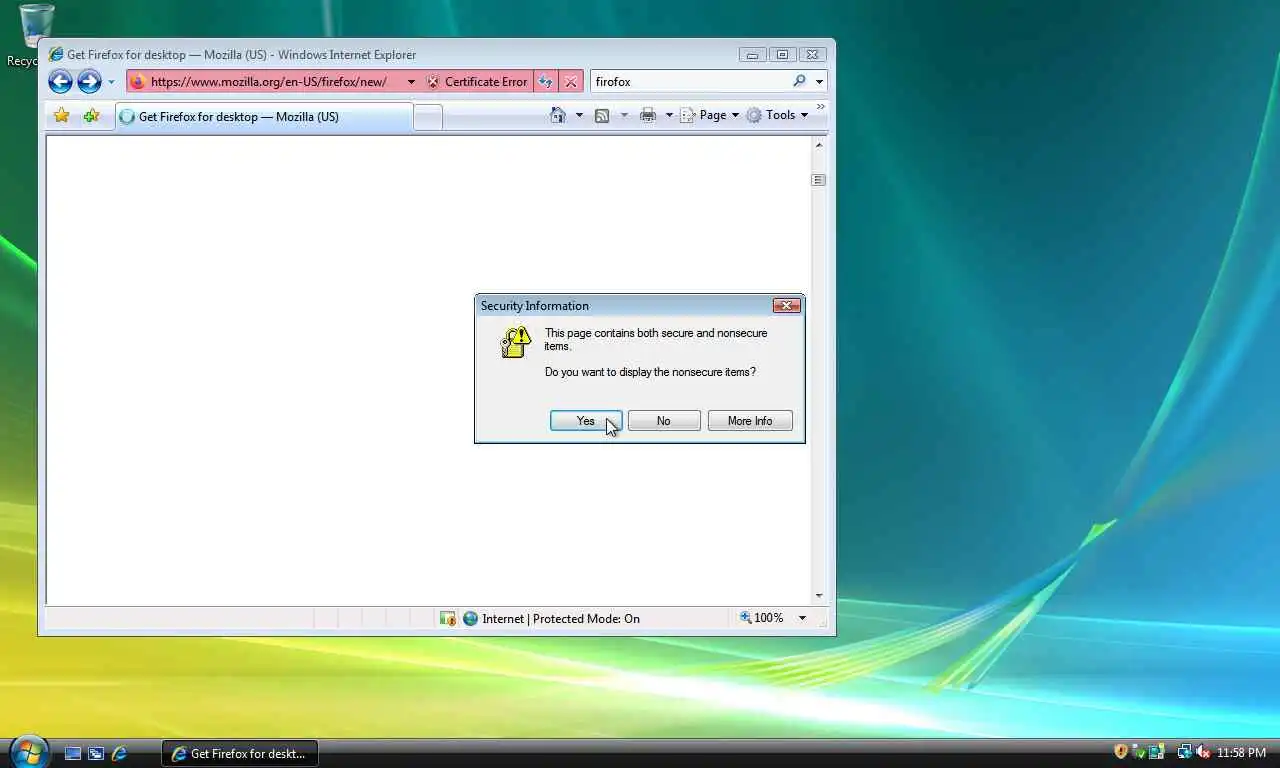This screenshot has height=768, width=1280.
Task: Click No in Security Information dialog
Action: click(x=664, y=421)
